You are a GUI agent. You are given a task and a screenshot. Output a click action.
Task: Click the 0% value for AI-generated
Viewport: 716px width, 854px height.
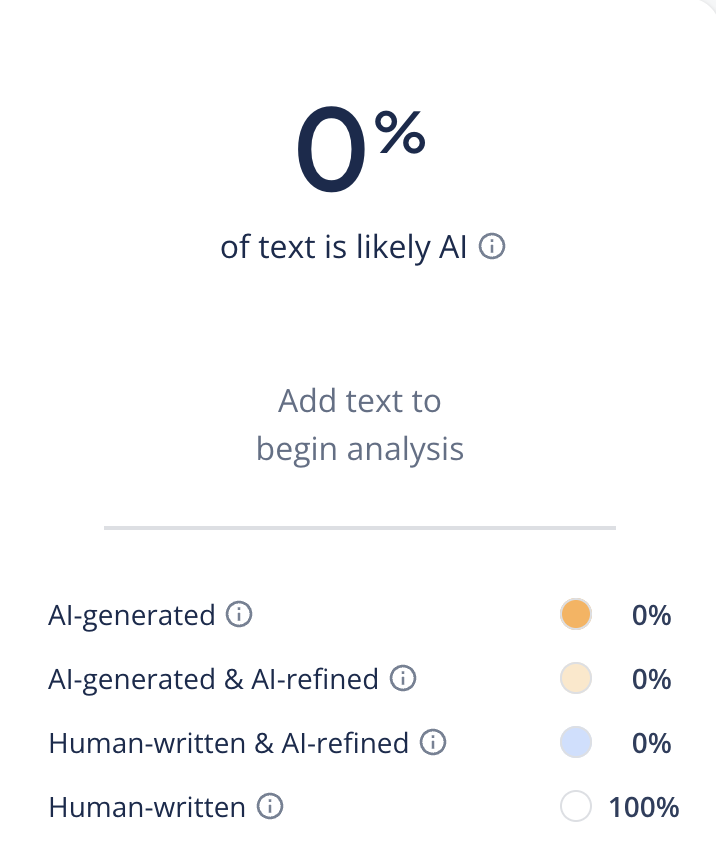(x=651, y=615)
